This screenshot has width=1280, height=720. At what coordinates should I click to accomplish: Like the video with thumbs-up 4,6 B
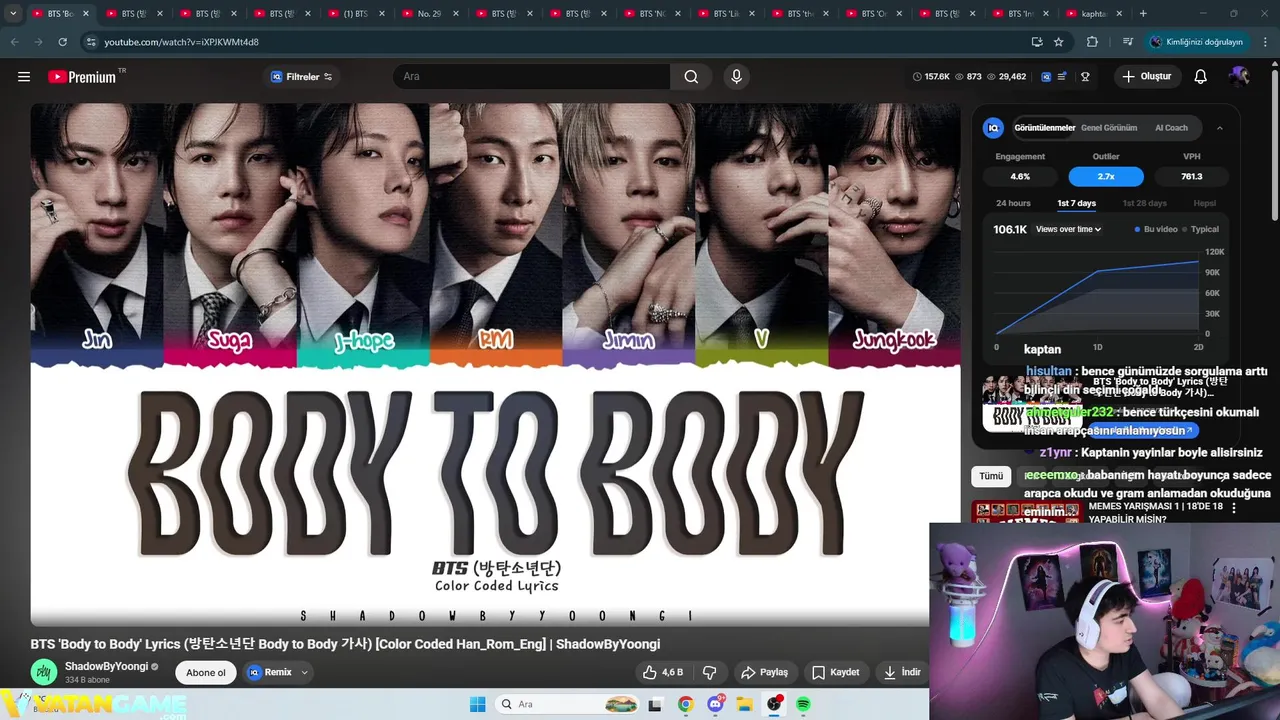[663, 672]
